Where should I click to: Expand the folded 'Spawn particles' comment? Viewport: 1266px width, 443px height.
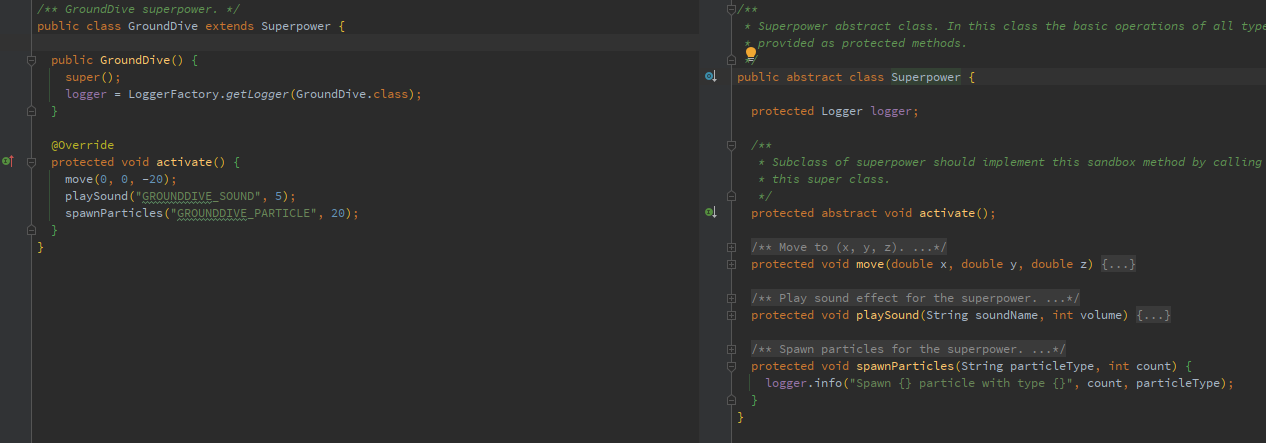tap(732, 348)
